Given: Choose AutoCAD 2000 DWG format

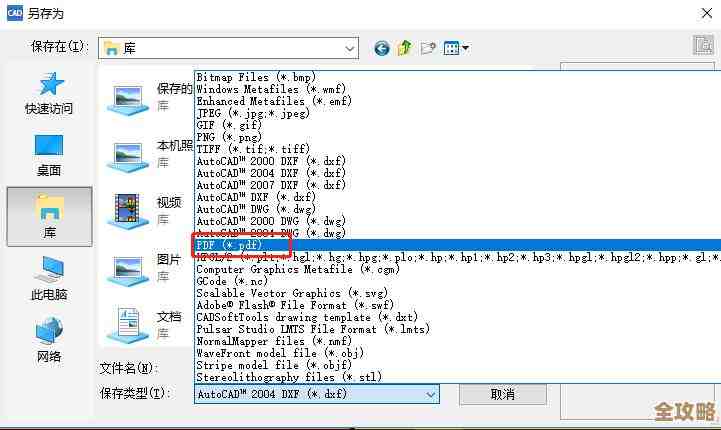Looking at the screenshot, I should point(271,221).
